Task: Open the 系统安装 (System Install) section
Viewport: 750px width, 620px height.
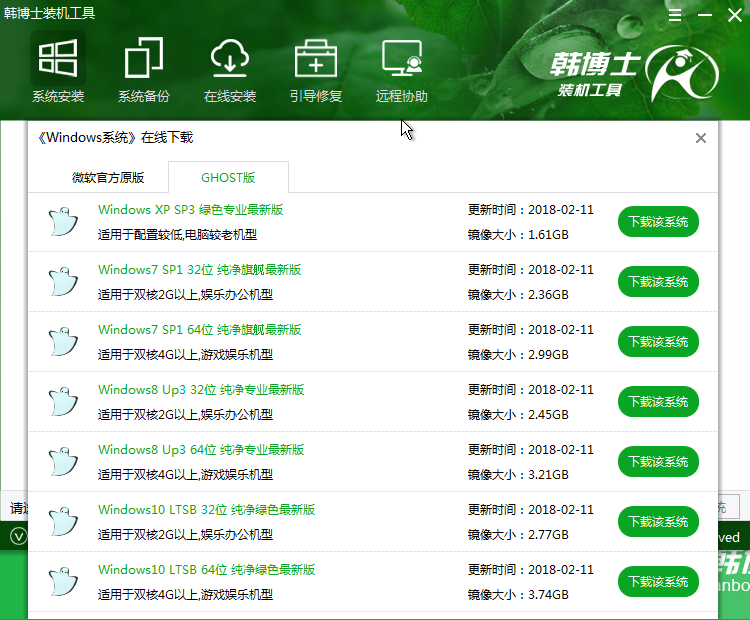Action: pos(57,70)
